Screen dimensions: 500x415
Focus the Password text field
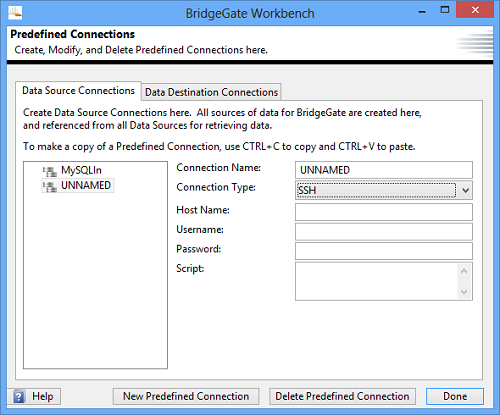click(384, 251)
